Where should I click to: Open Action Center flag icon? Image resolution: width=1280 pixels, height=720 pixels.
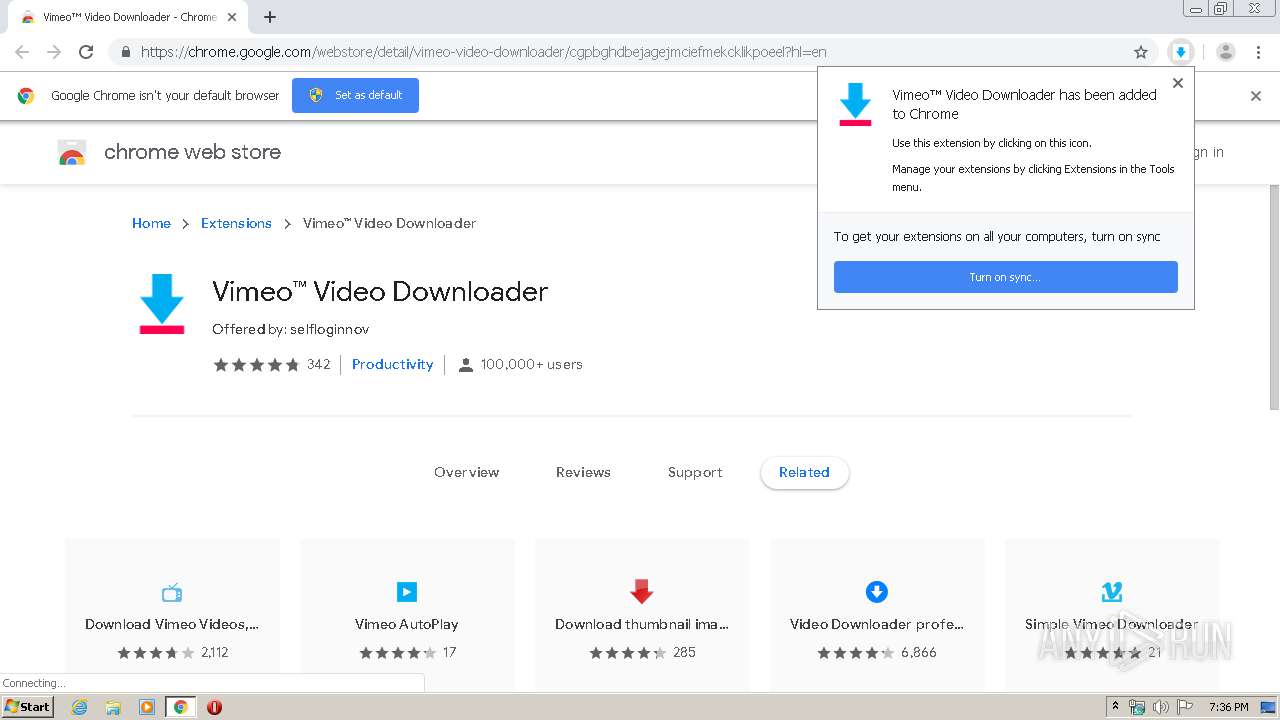click(x=1184, y=707)
